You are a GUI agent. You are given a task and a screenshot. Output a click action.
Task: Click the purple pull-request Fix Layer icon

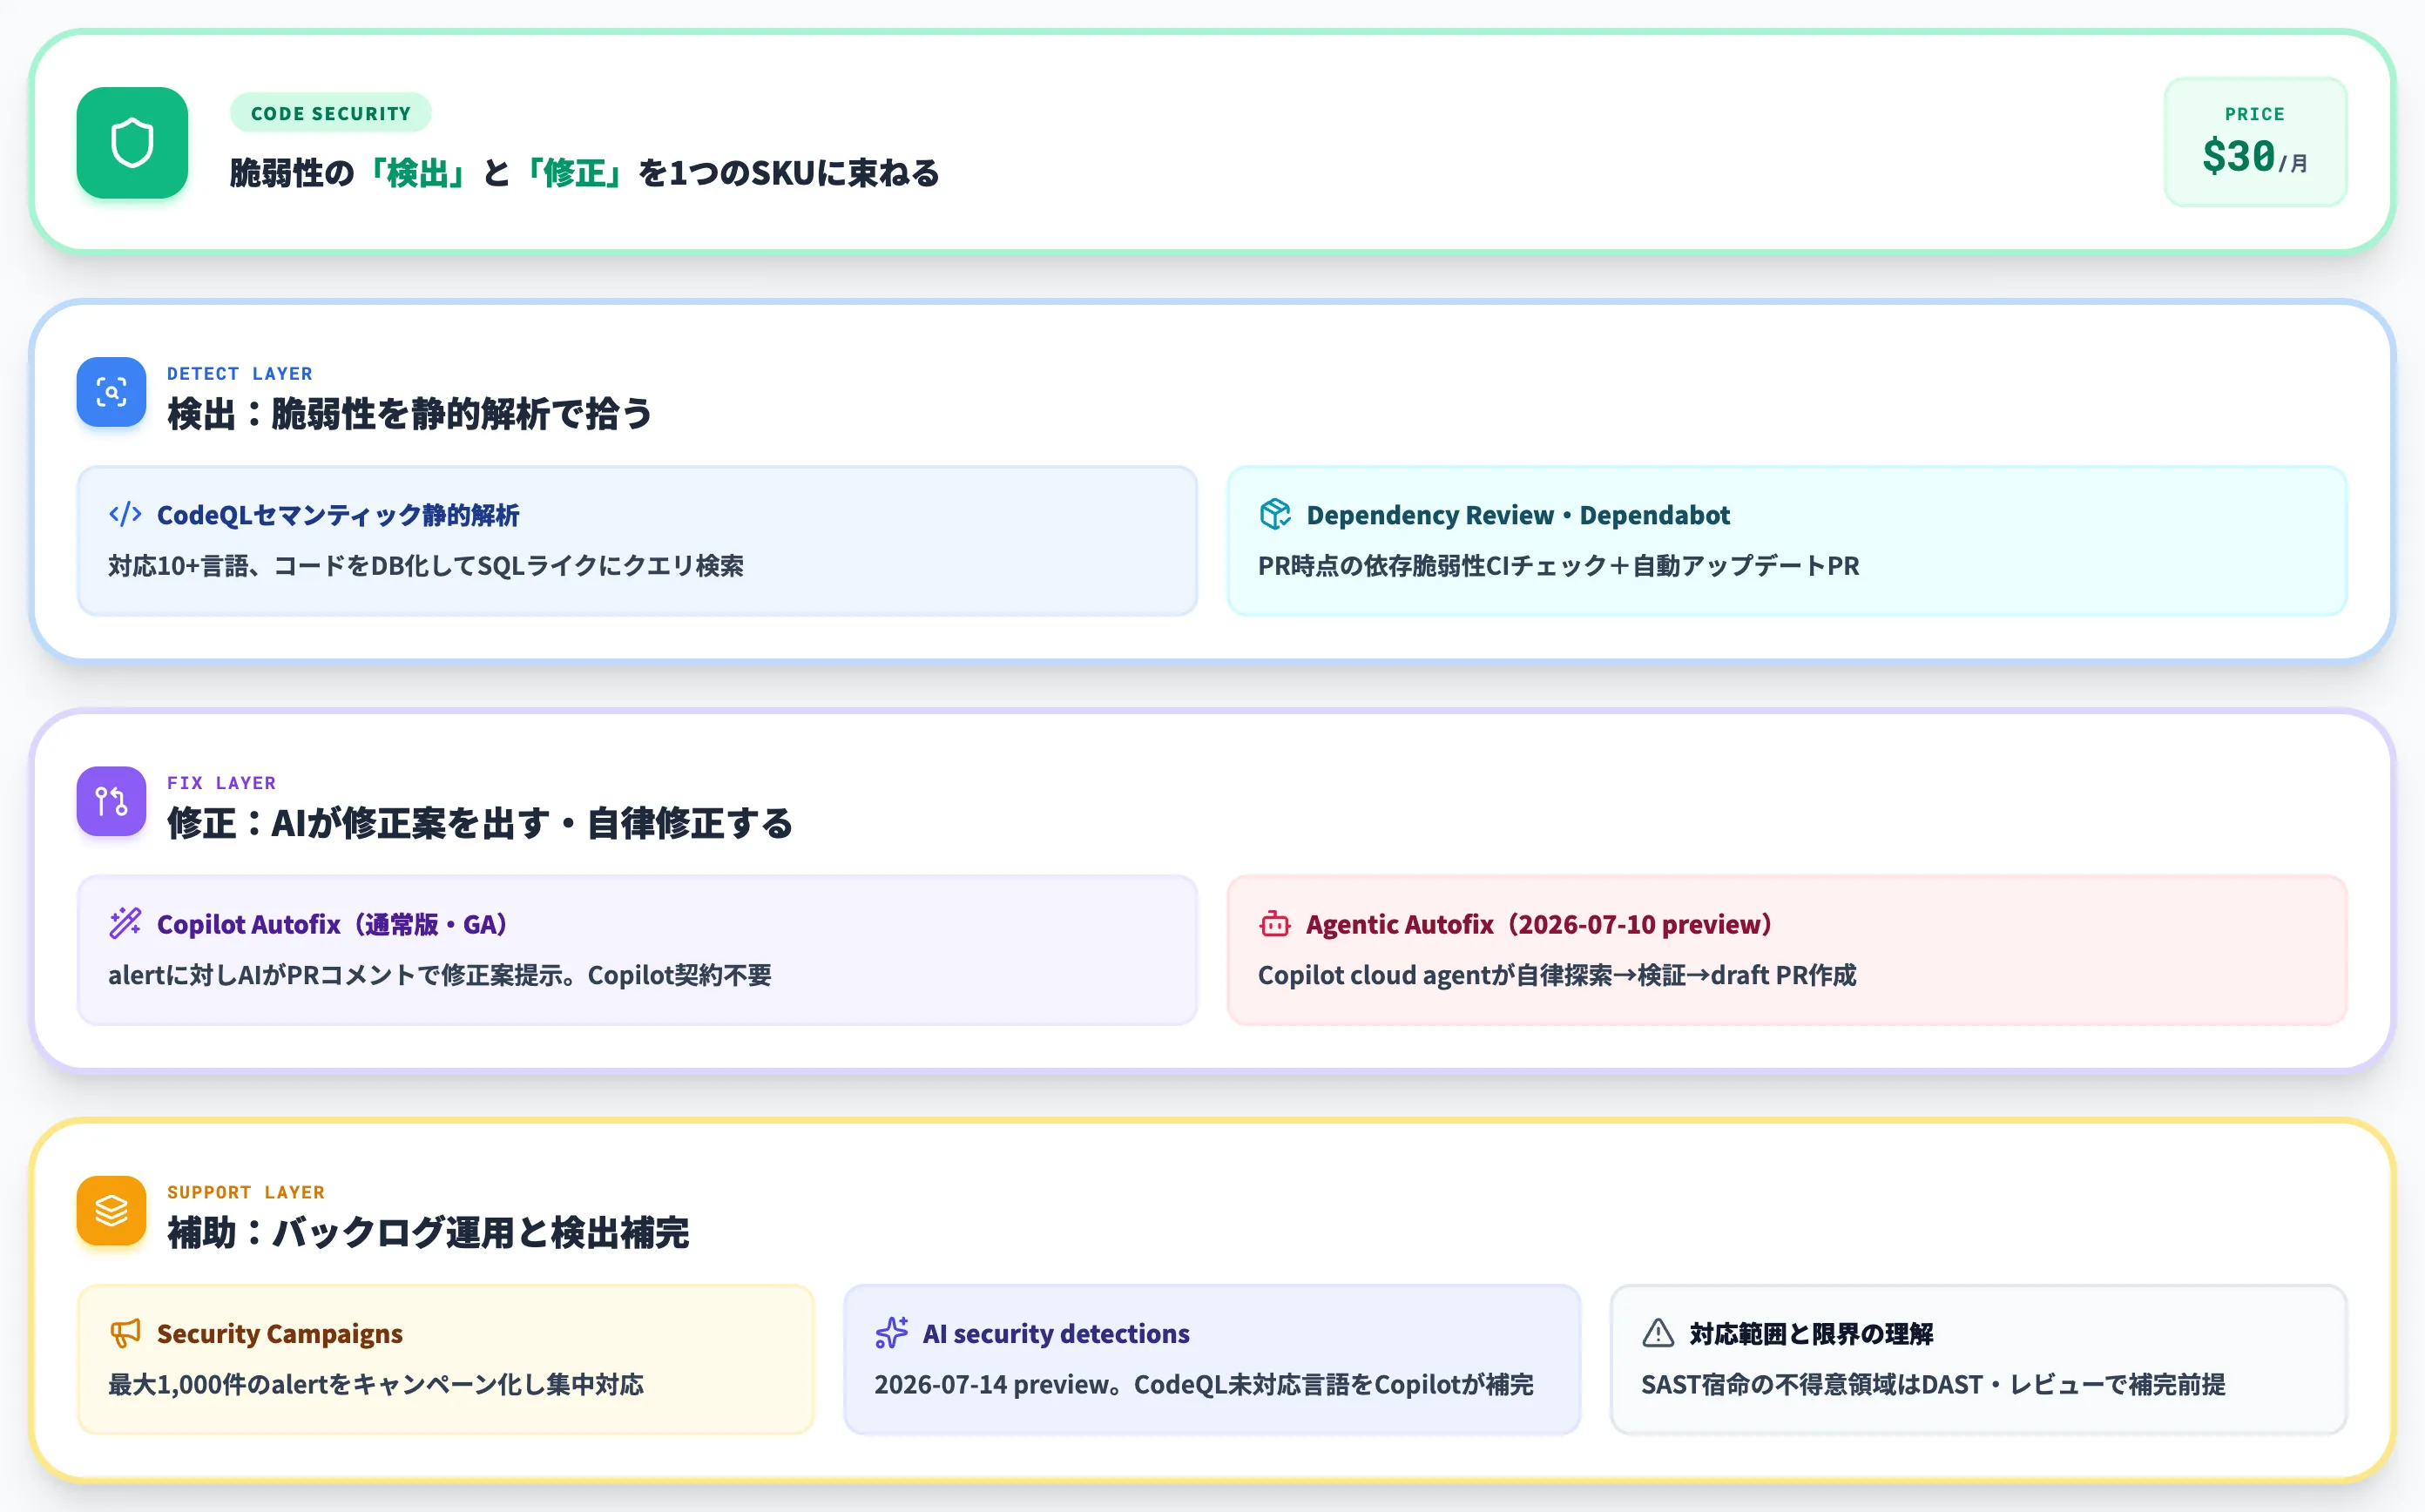click(x=111, y=801)
